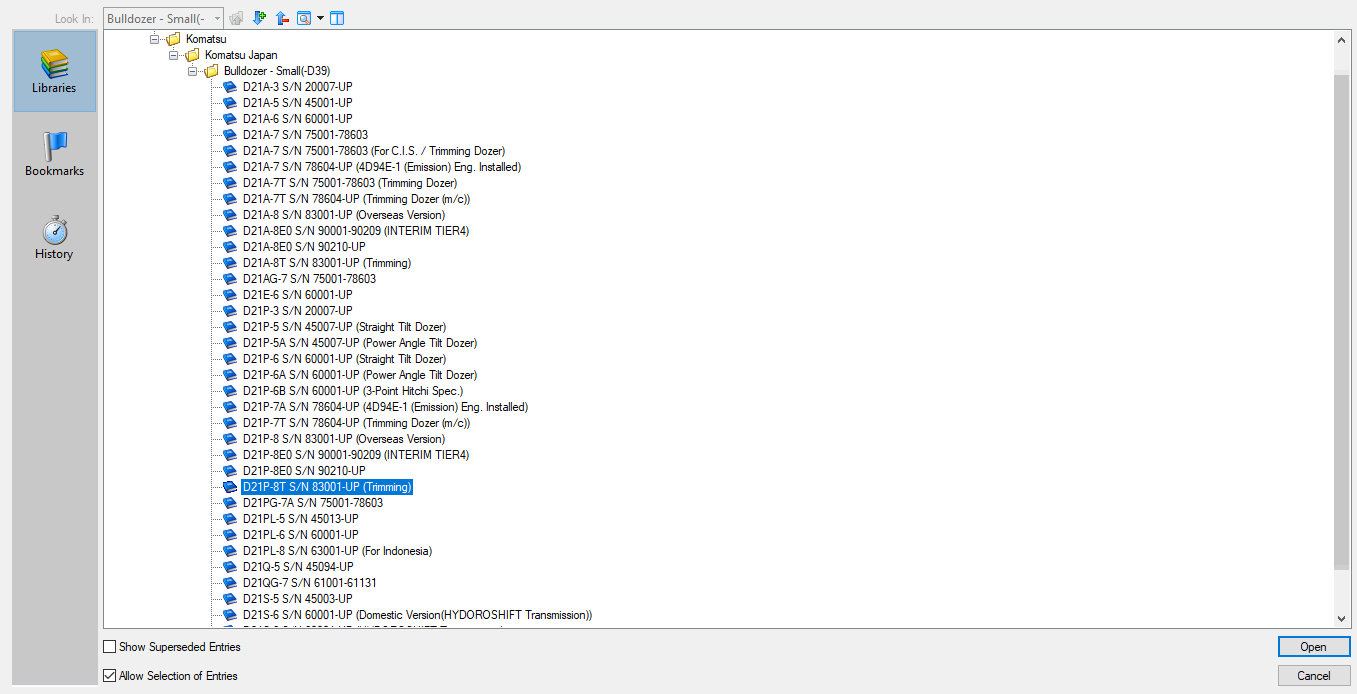Select D21A-7T S/N 75001-78603 (Trimming Dozer)
The image size is (1357, 694).
pyautogui.click(x=349, y=183)
